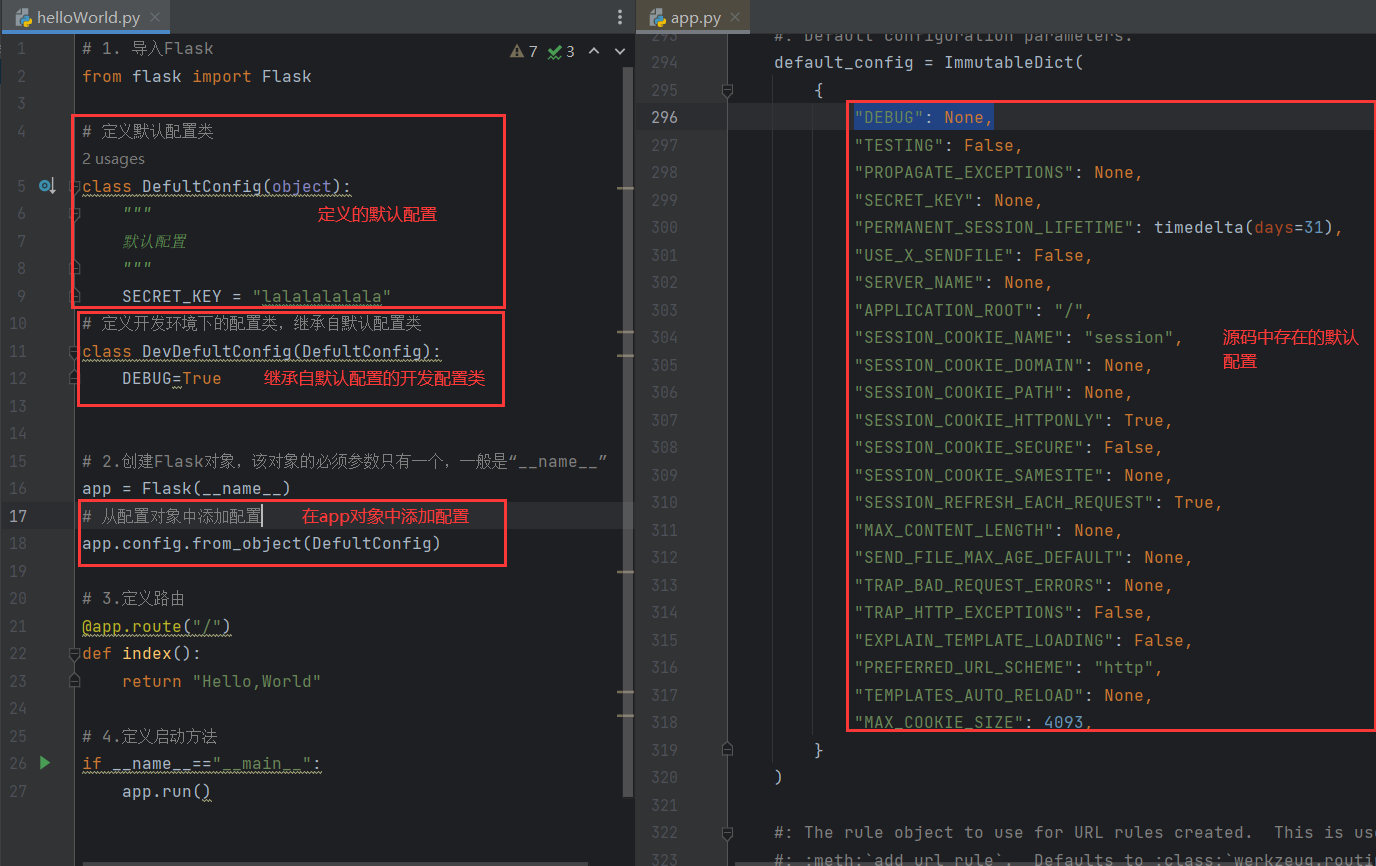Click the 'DEBUG=True' assignment
This screenshot has height=866, width=1376.
tap(172, 378)
